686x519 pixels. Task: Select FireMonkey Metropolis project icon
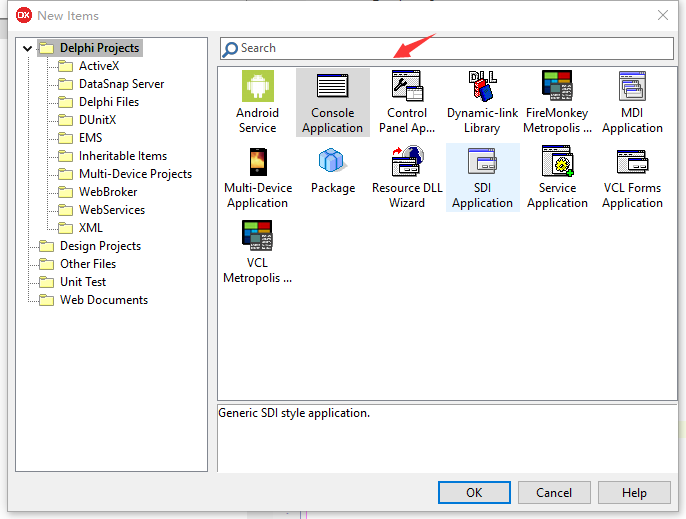click(x=557, y=86)
